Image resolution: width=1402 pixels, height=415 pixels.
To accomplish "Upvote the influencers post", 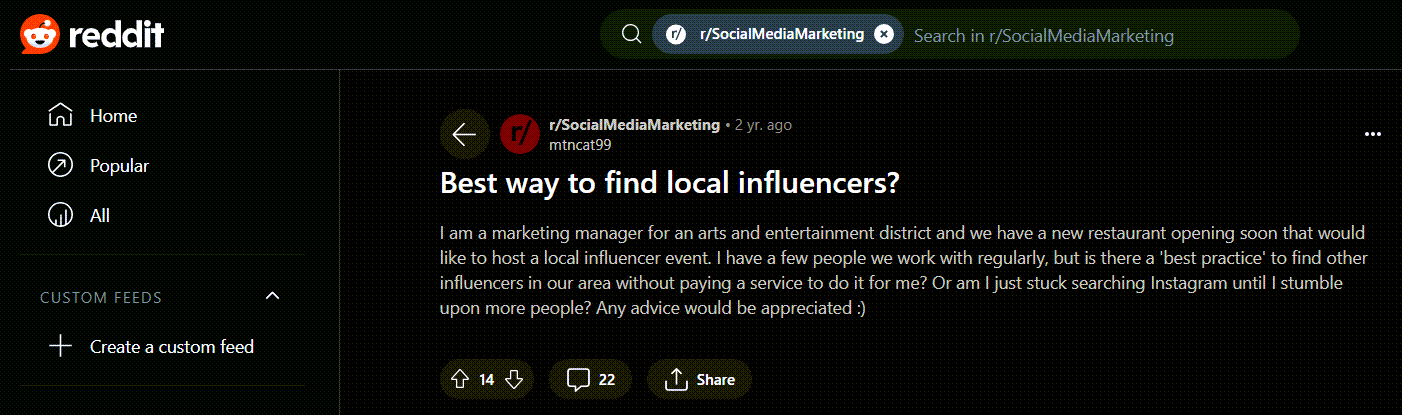I will click(460, 380).
